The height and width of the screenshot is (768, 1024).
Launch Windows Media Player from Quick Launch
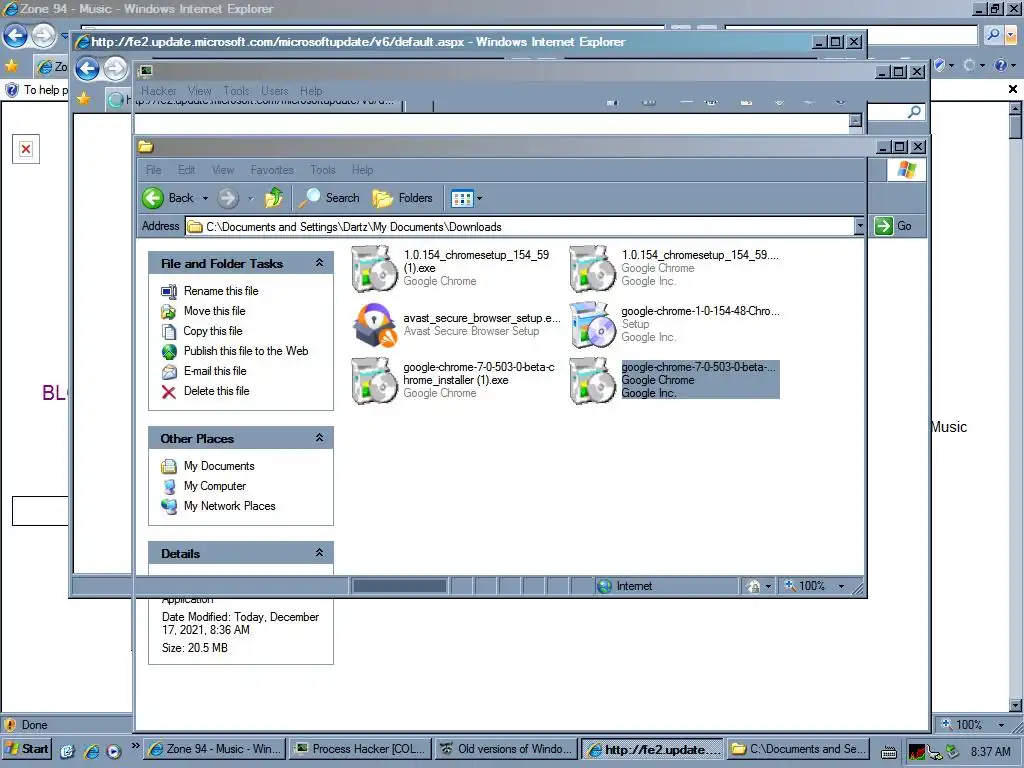pyautogui.click(x=113, y=751)
